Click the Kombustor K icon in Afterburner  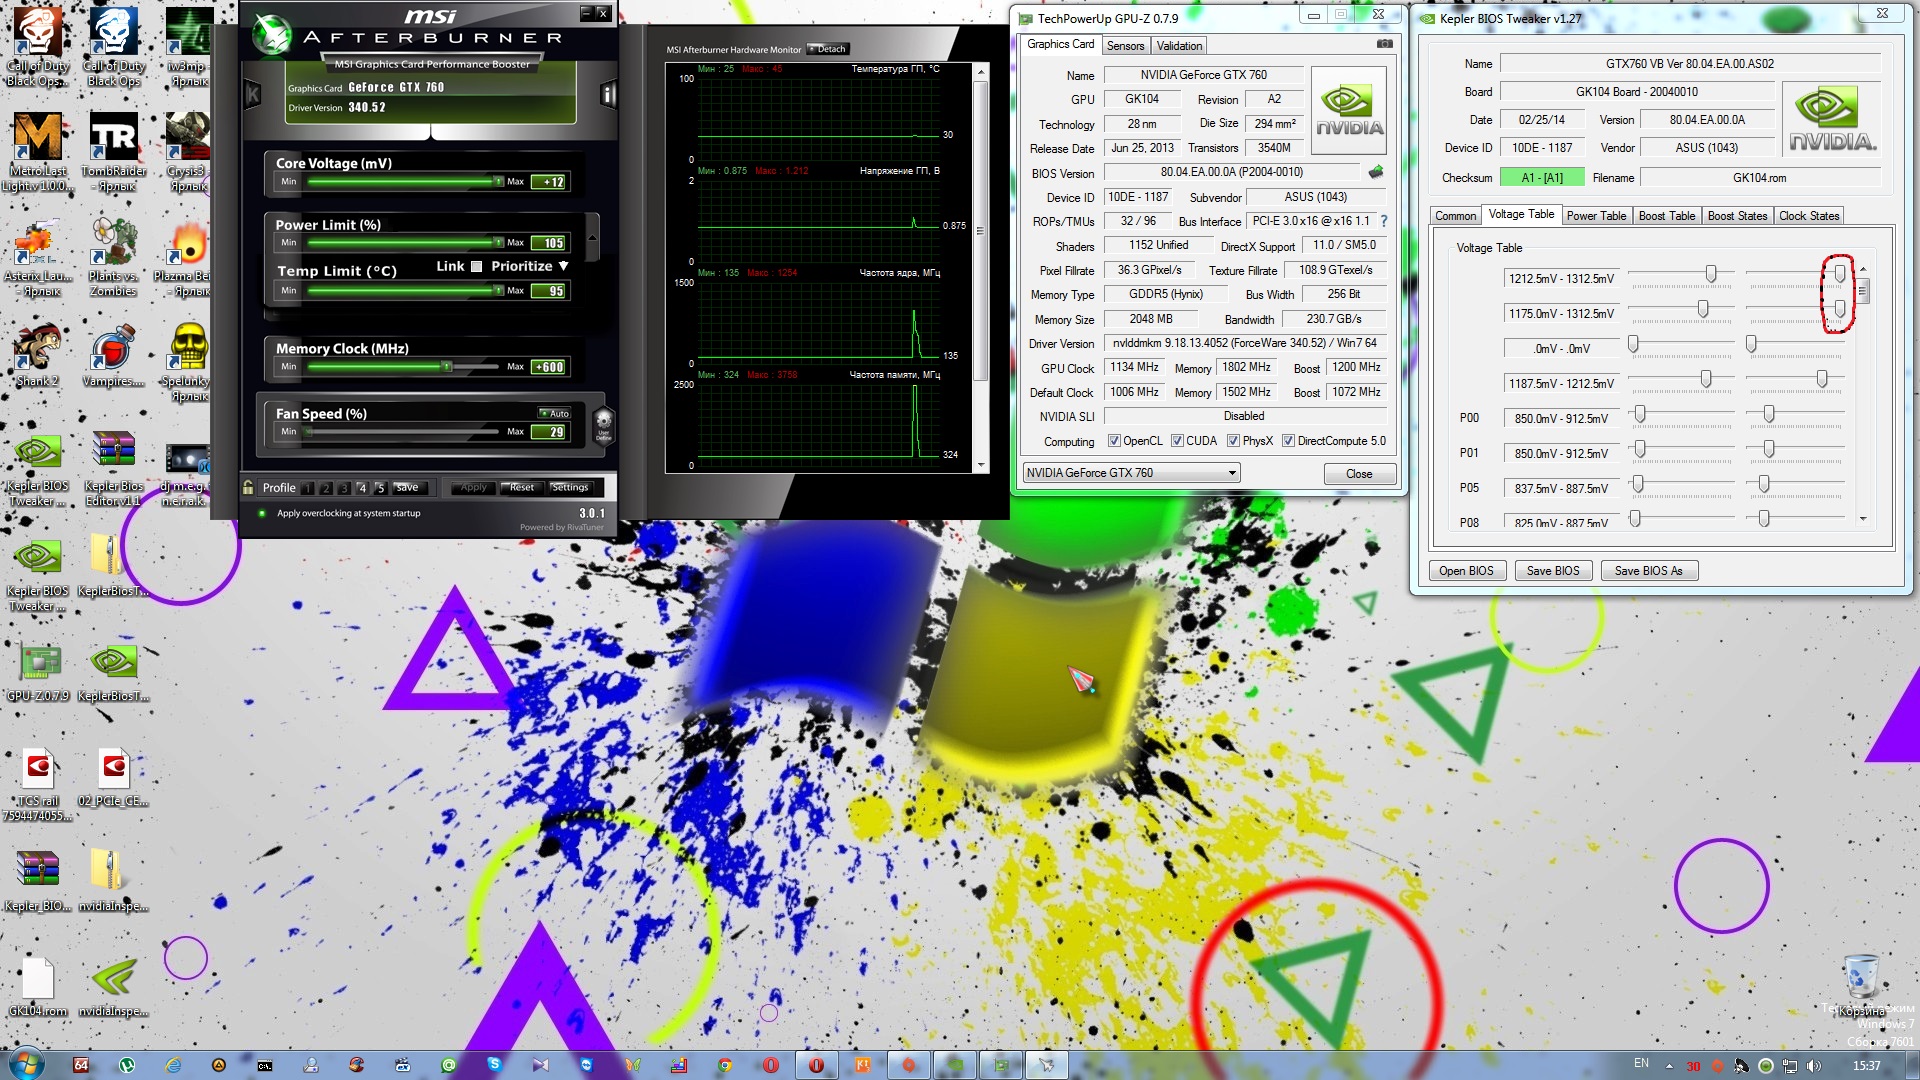point(253,95)
